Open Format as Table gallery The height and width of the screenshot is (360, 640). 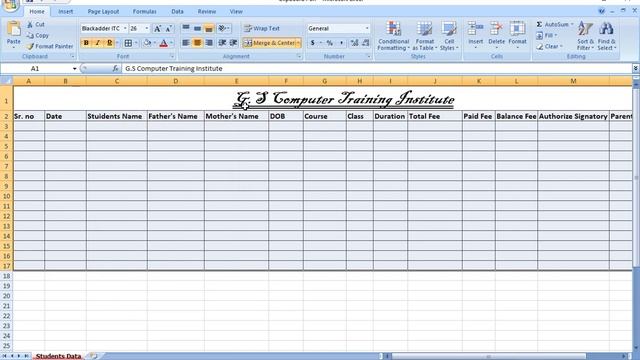coord(424,36)
